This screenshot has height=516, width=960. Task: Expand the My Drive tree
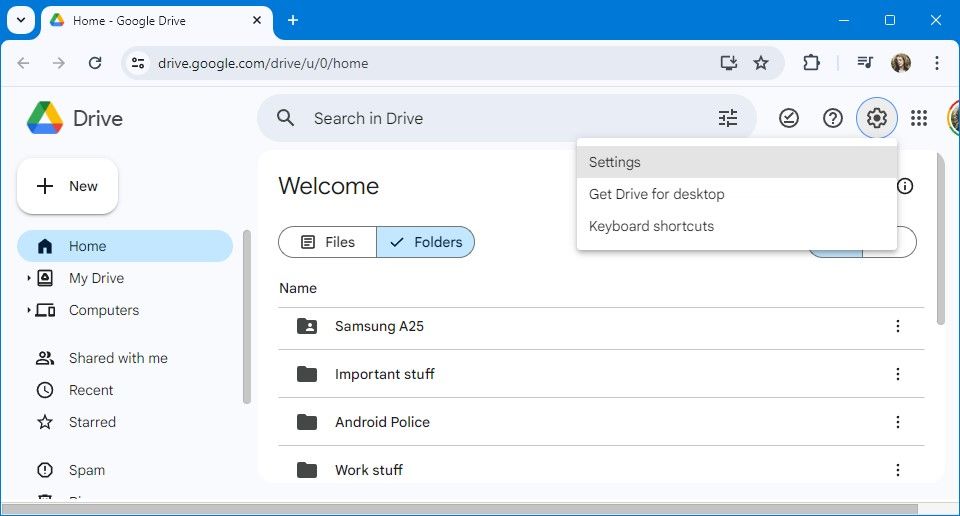[x=28, y=278]
